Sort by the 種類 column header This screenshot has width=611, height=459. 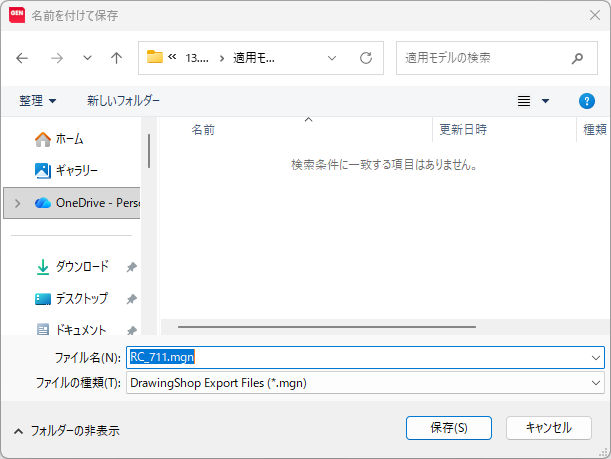(595, 130)
